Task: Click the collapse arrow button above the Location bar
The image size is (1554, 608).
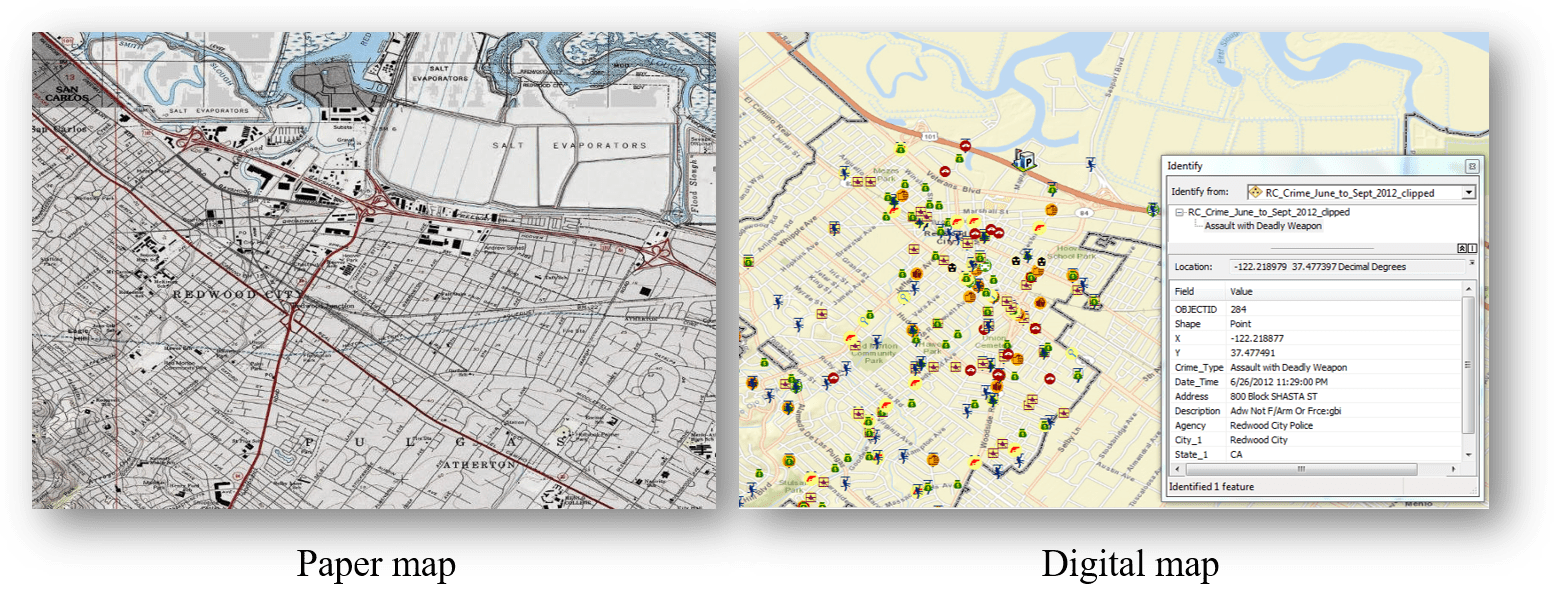Action: [x=1462, y=248]
